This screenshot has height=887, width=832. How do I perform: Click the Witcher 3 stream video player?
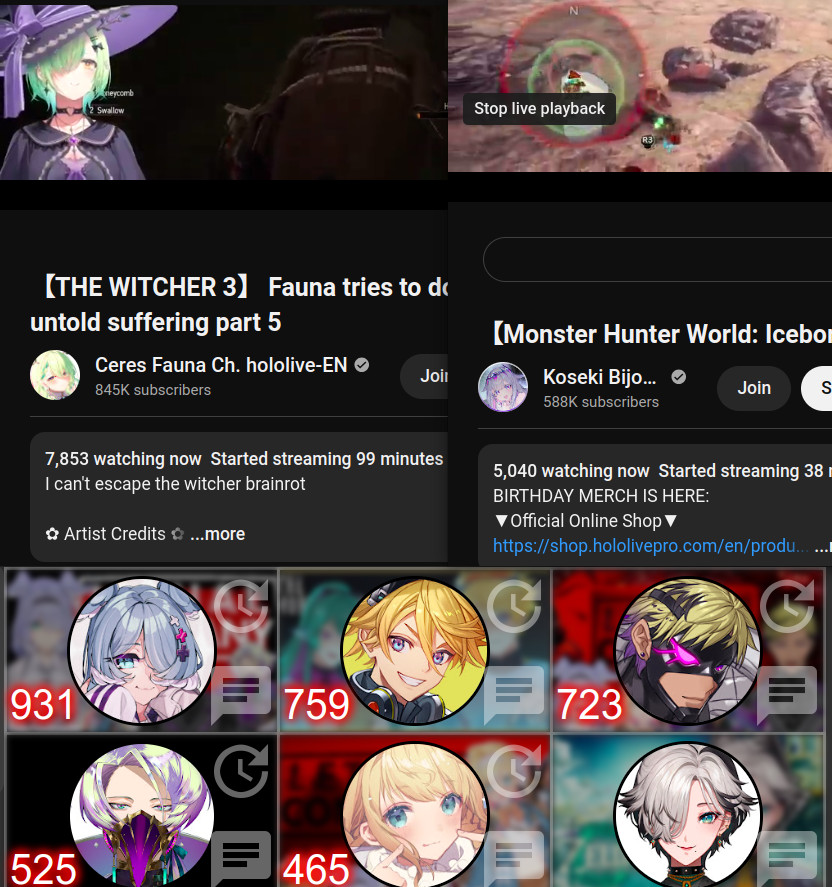(224, 91)
